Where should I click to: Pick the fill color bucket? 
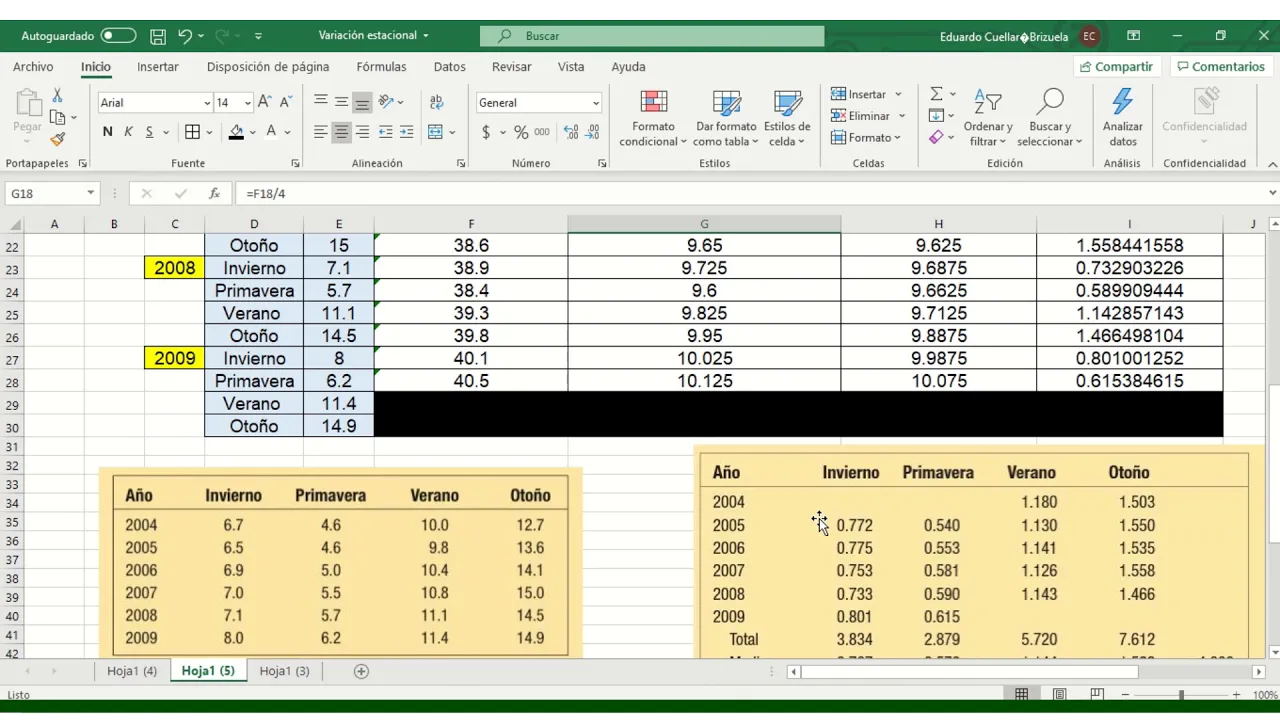[x=236, y=132]
